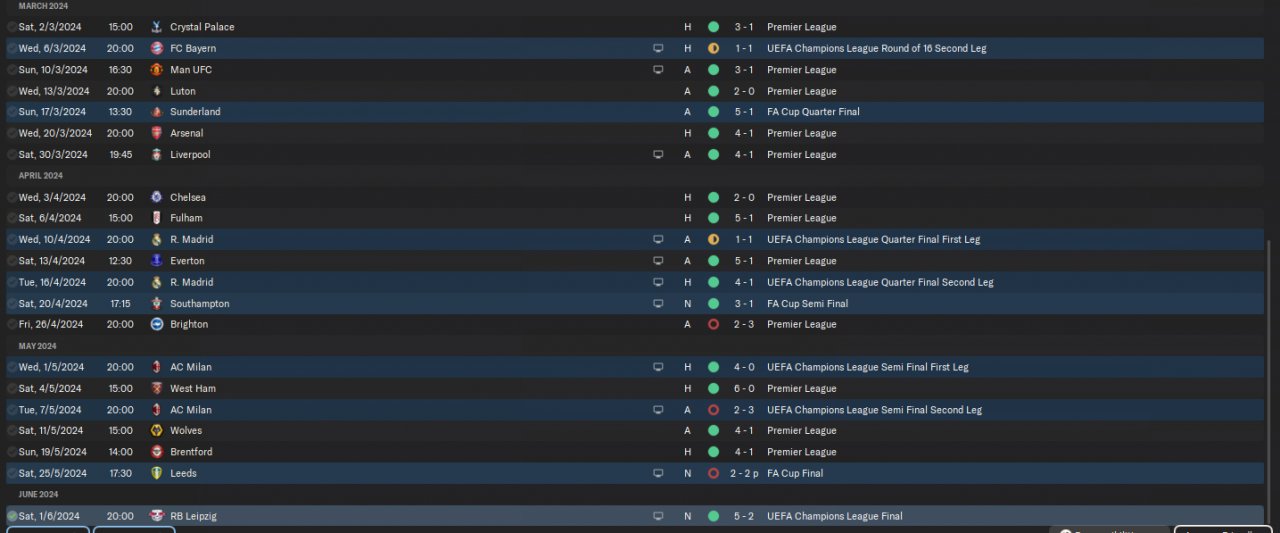The image size is (1280, 533).
Task: Tick the selection circle for Crystal Palace fixture
Action: pyautogui.click(x=12, y=27)
